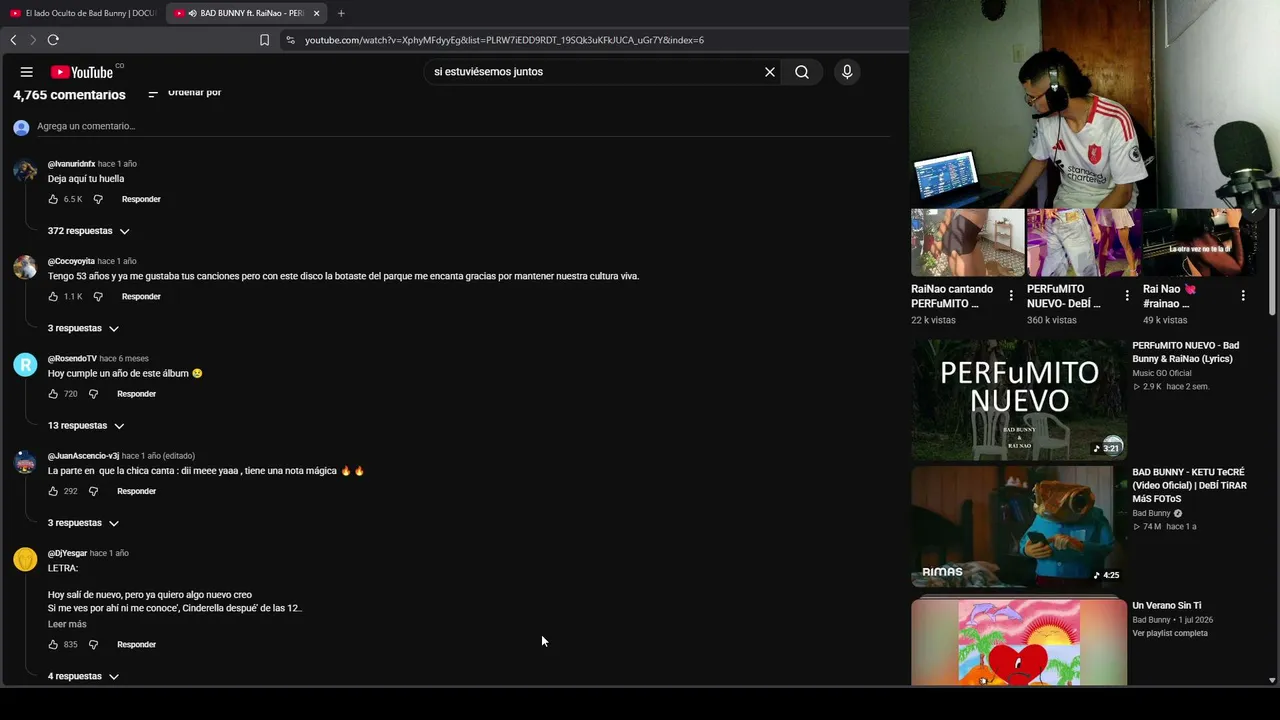Open options for PERFuMITO NUEVO- DeBÍ short
This screenshot has height=720, width=1280.
point(1127,296)
